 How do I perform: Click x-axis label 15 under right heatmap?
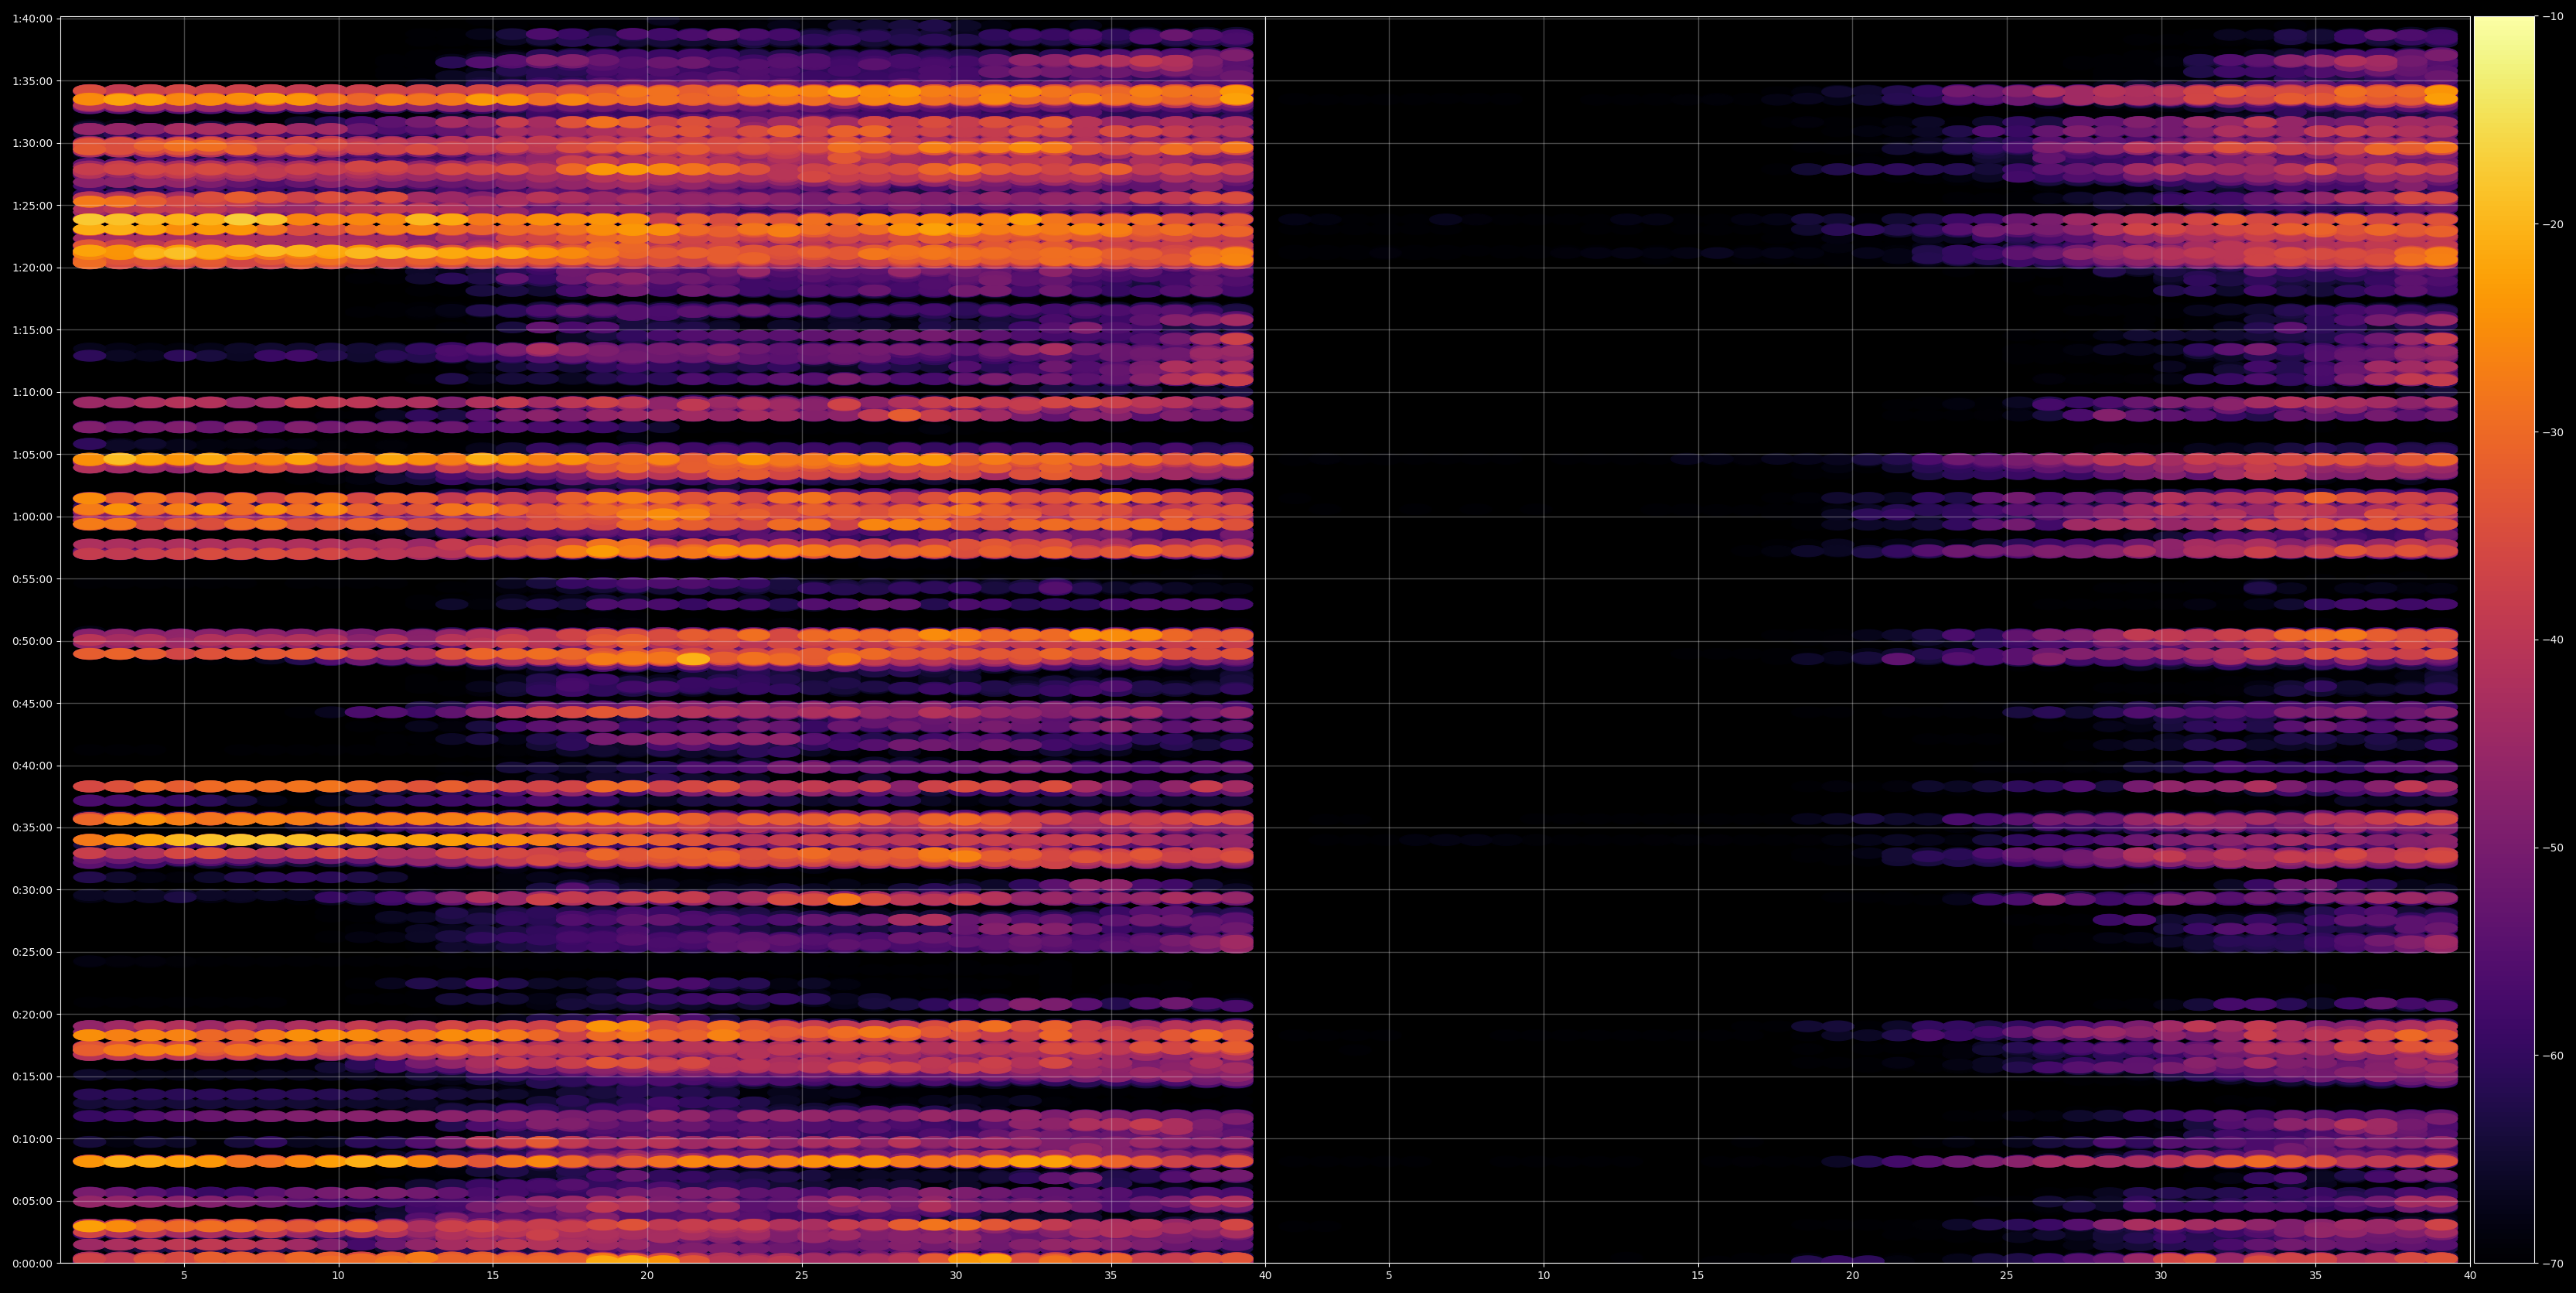(1698, 1276)
